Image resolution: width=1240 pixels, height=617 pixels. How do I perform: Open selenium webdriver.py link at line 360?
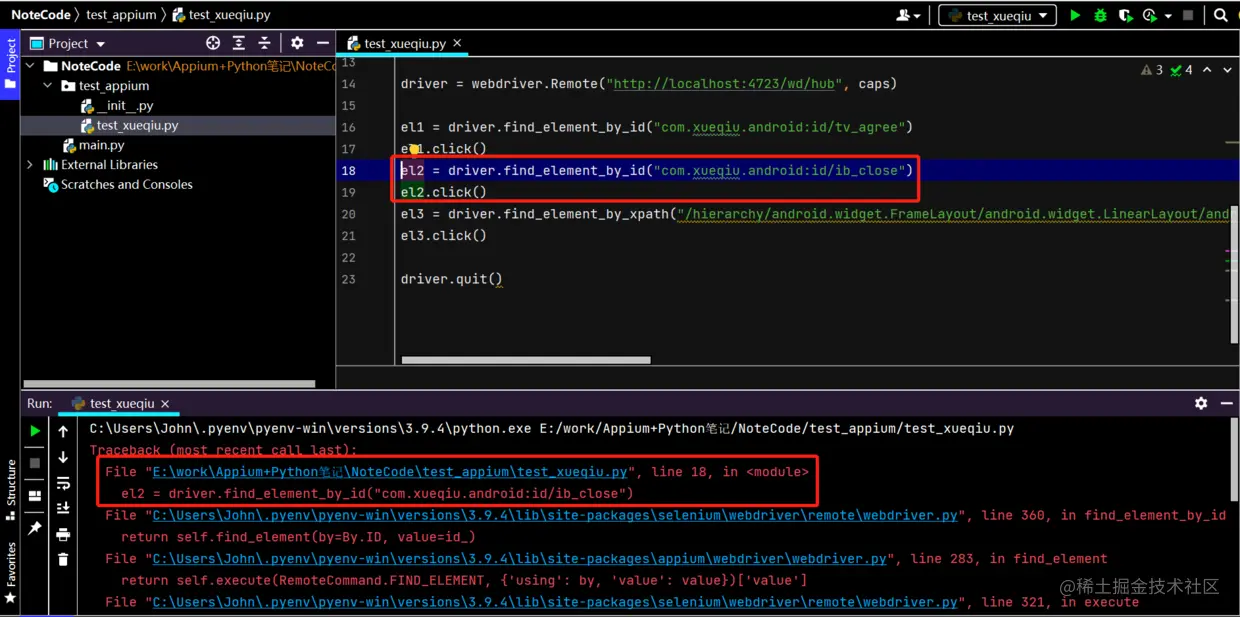point(555,515)
